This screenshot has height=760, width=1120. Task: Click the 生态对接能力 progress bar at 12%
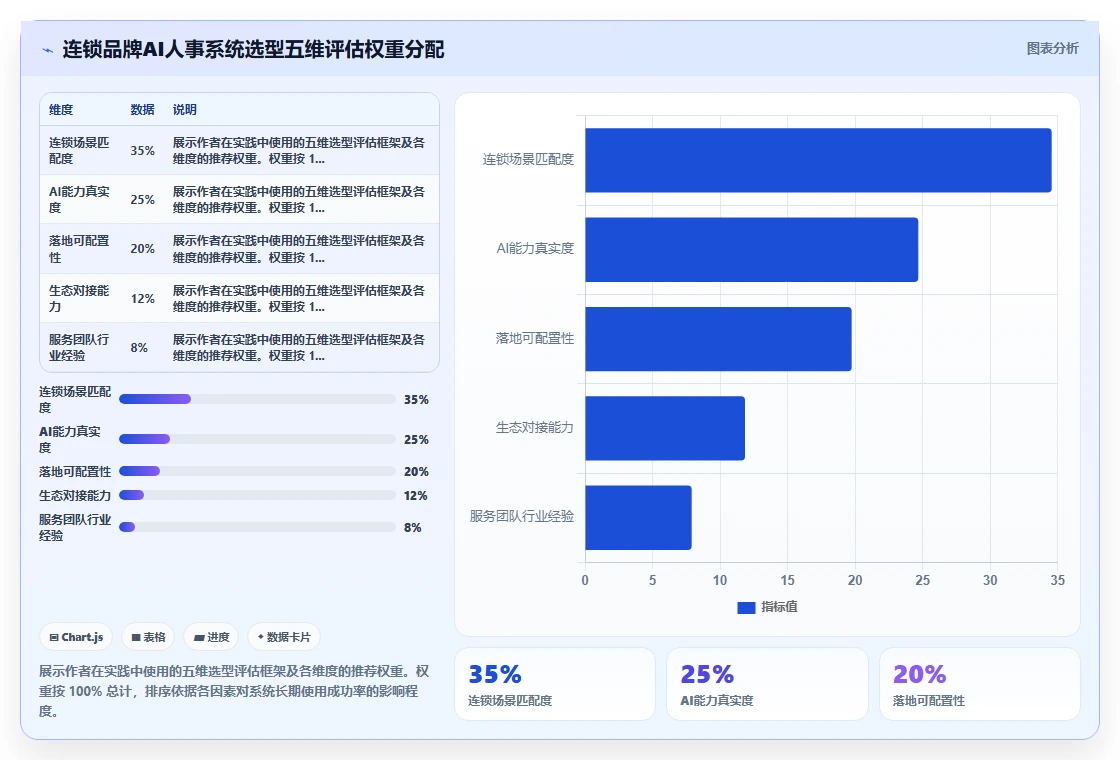(x=257, y=495)
